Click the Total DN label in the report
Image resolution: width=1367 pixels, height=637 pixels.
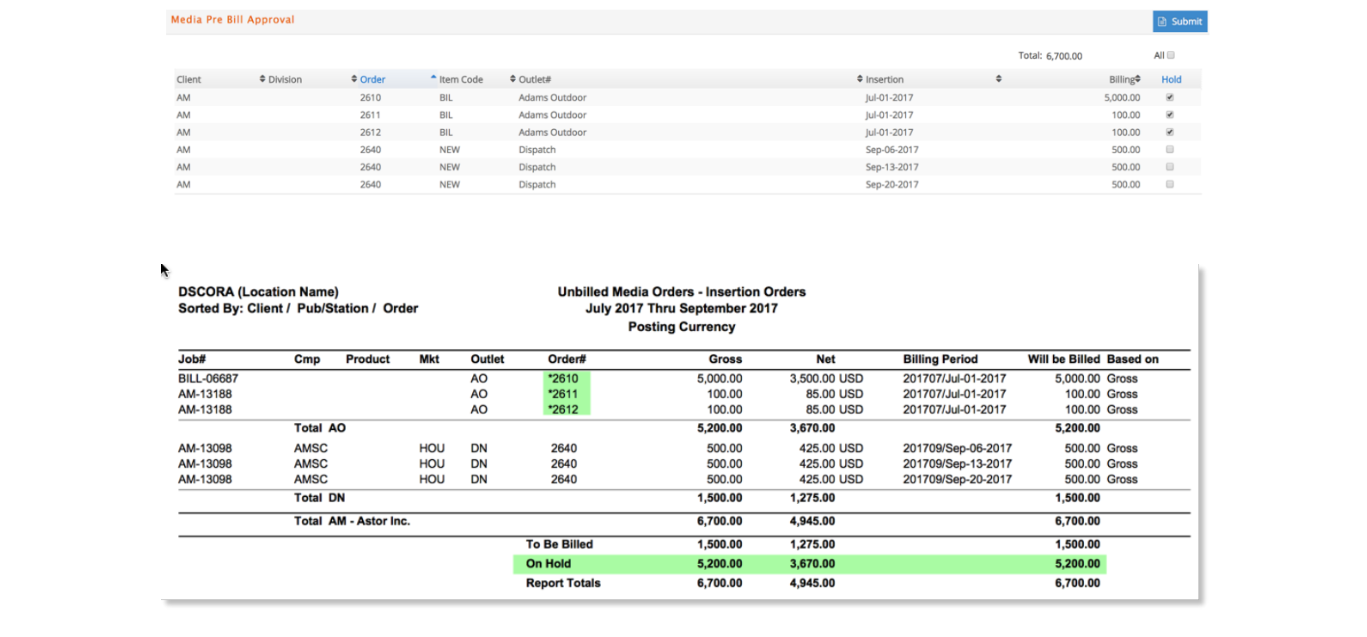pyautogui.click(x=319, y=498)
